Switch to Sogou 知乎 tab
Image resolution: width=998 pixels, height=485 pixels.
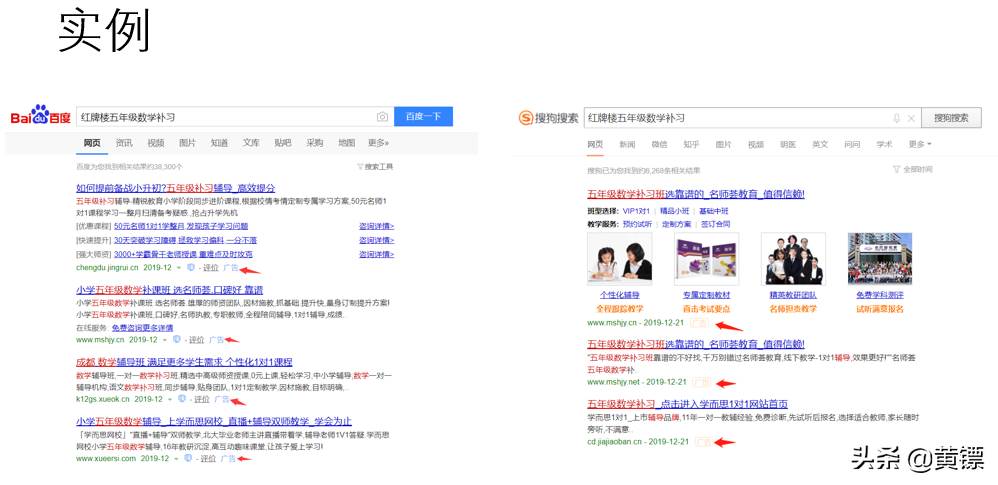tap(691, 144)
